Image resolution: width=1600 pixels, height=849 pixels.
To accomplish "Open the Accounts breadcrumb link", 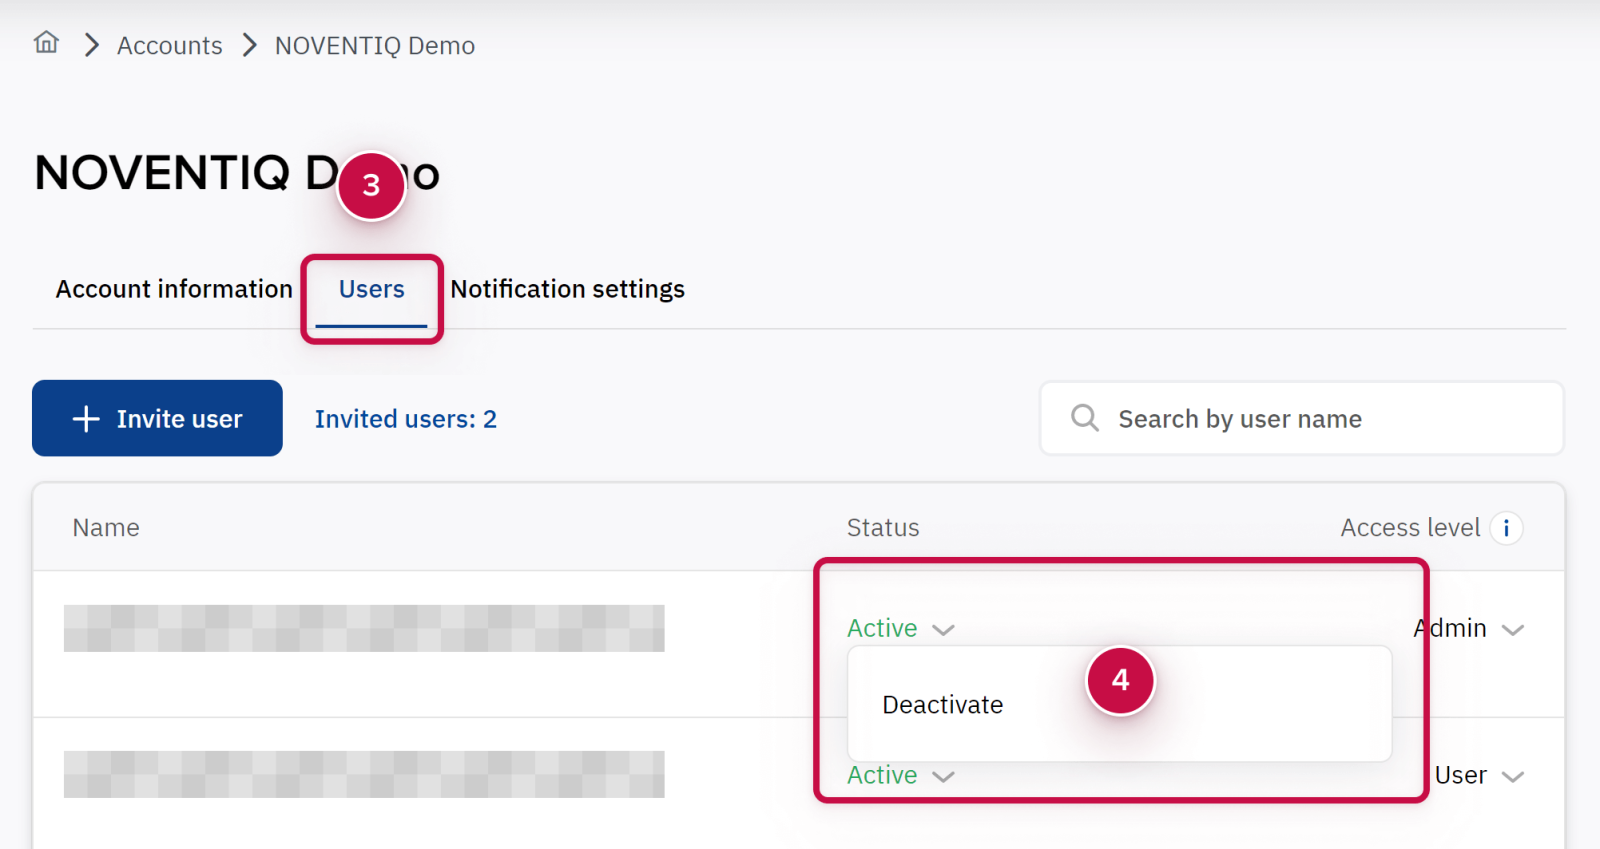I will [x=169, y=46].
